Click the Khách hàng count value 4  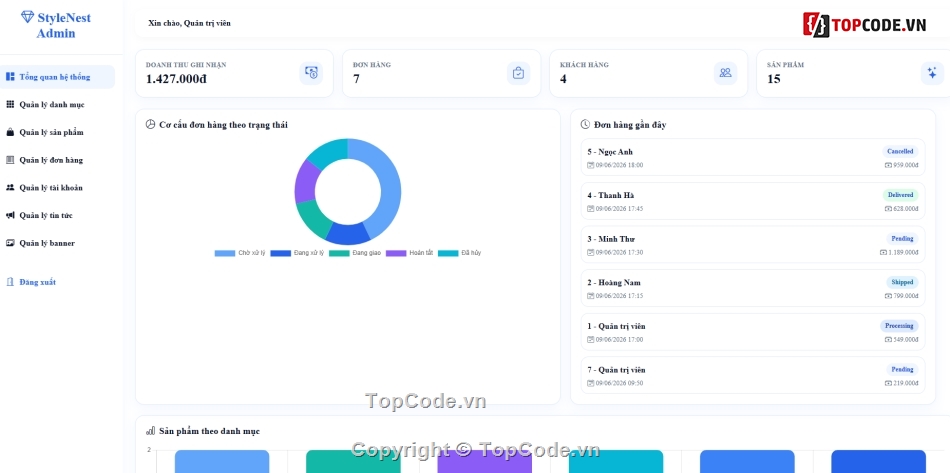point(563,79)
